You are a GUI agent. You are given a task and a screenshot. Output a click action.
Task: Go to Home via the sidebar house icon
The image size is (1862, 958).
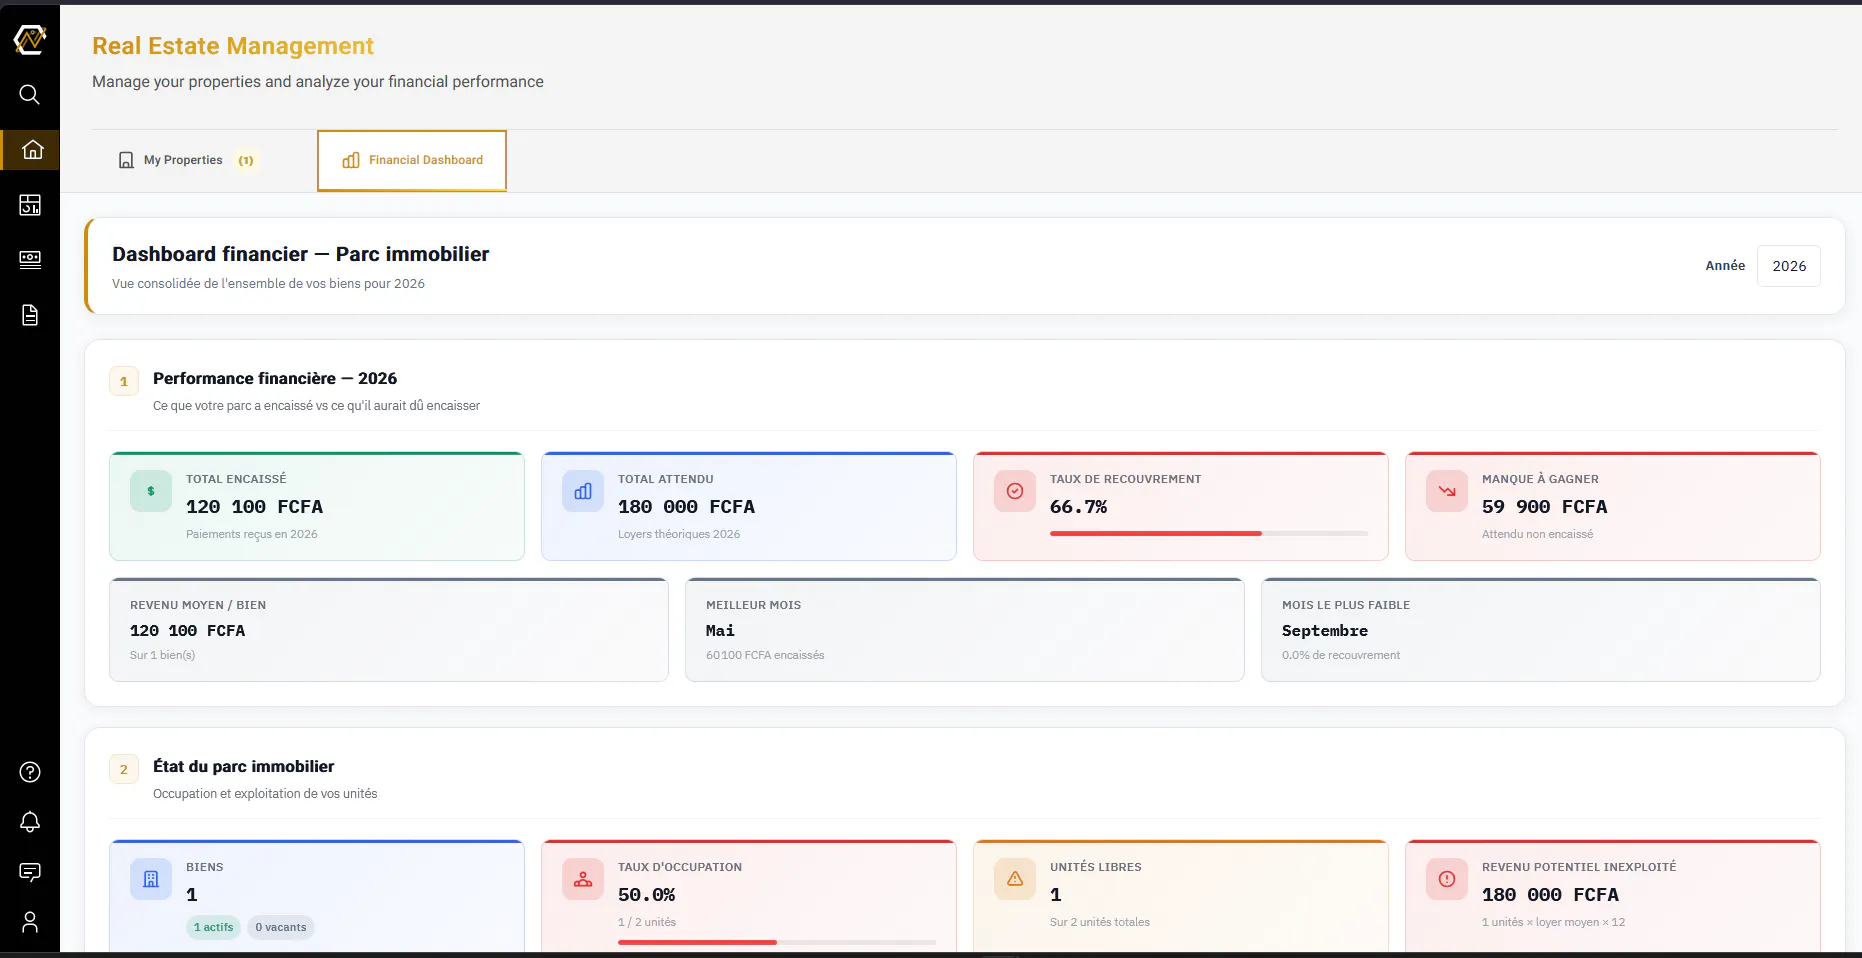coord(32,150)
